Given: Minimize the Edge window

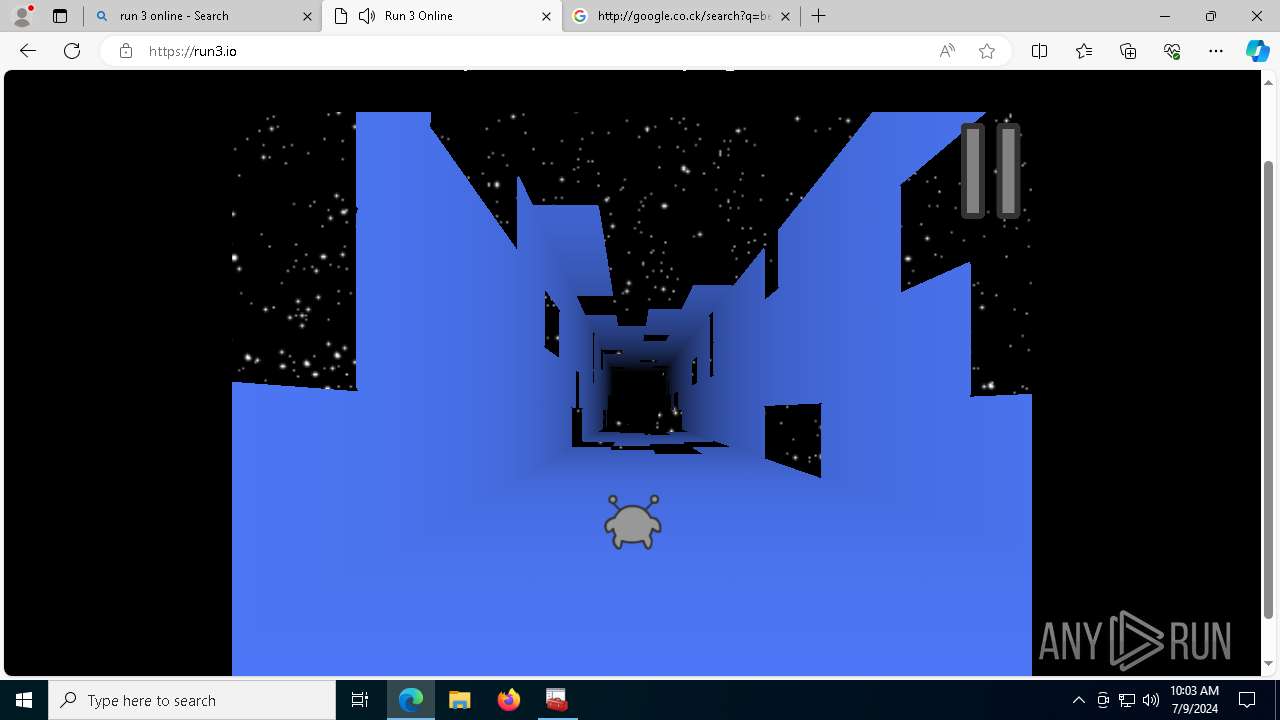Looking at the screenshot, I should point(1165,16).
